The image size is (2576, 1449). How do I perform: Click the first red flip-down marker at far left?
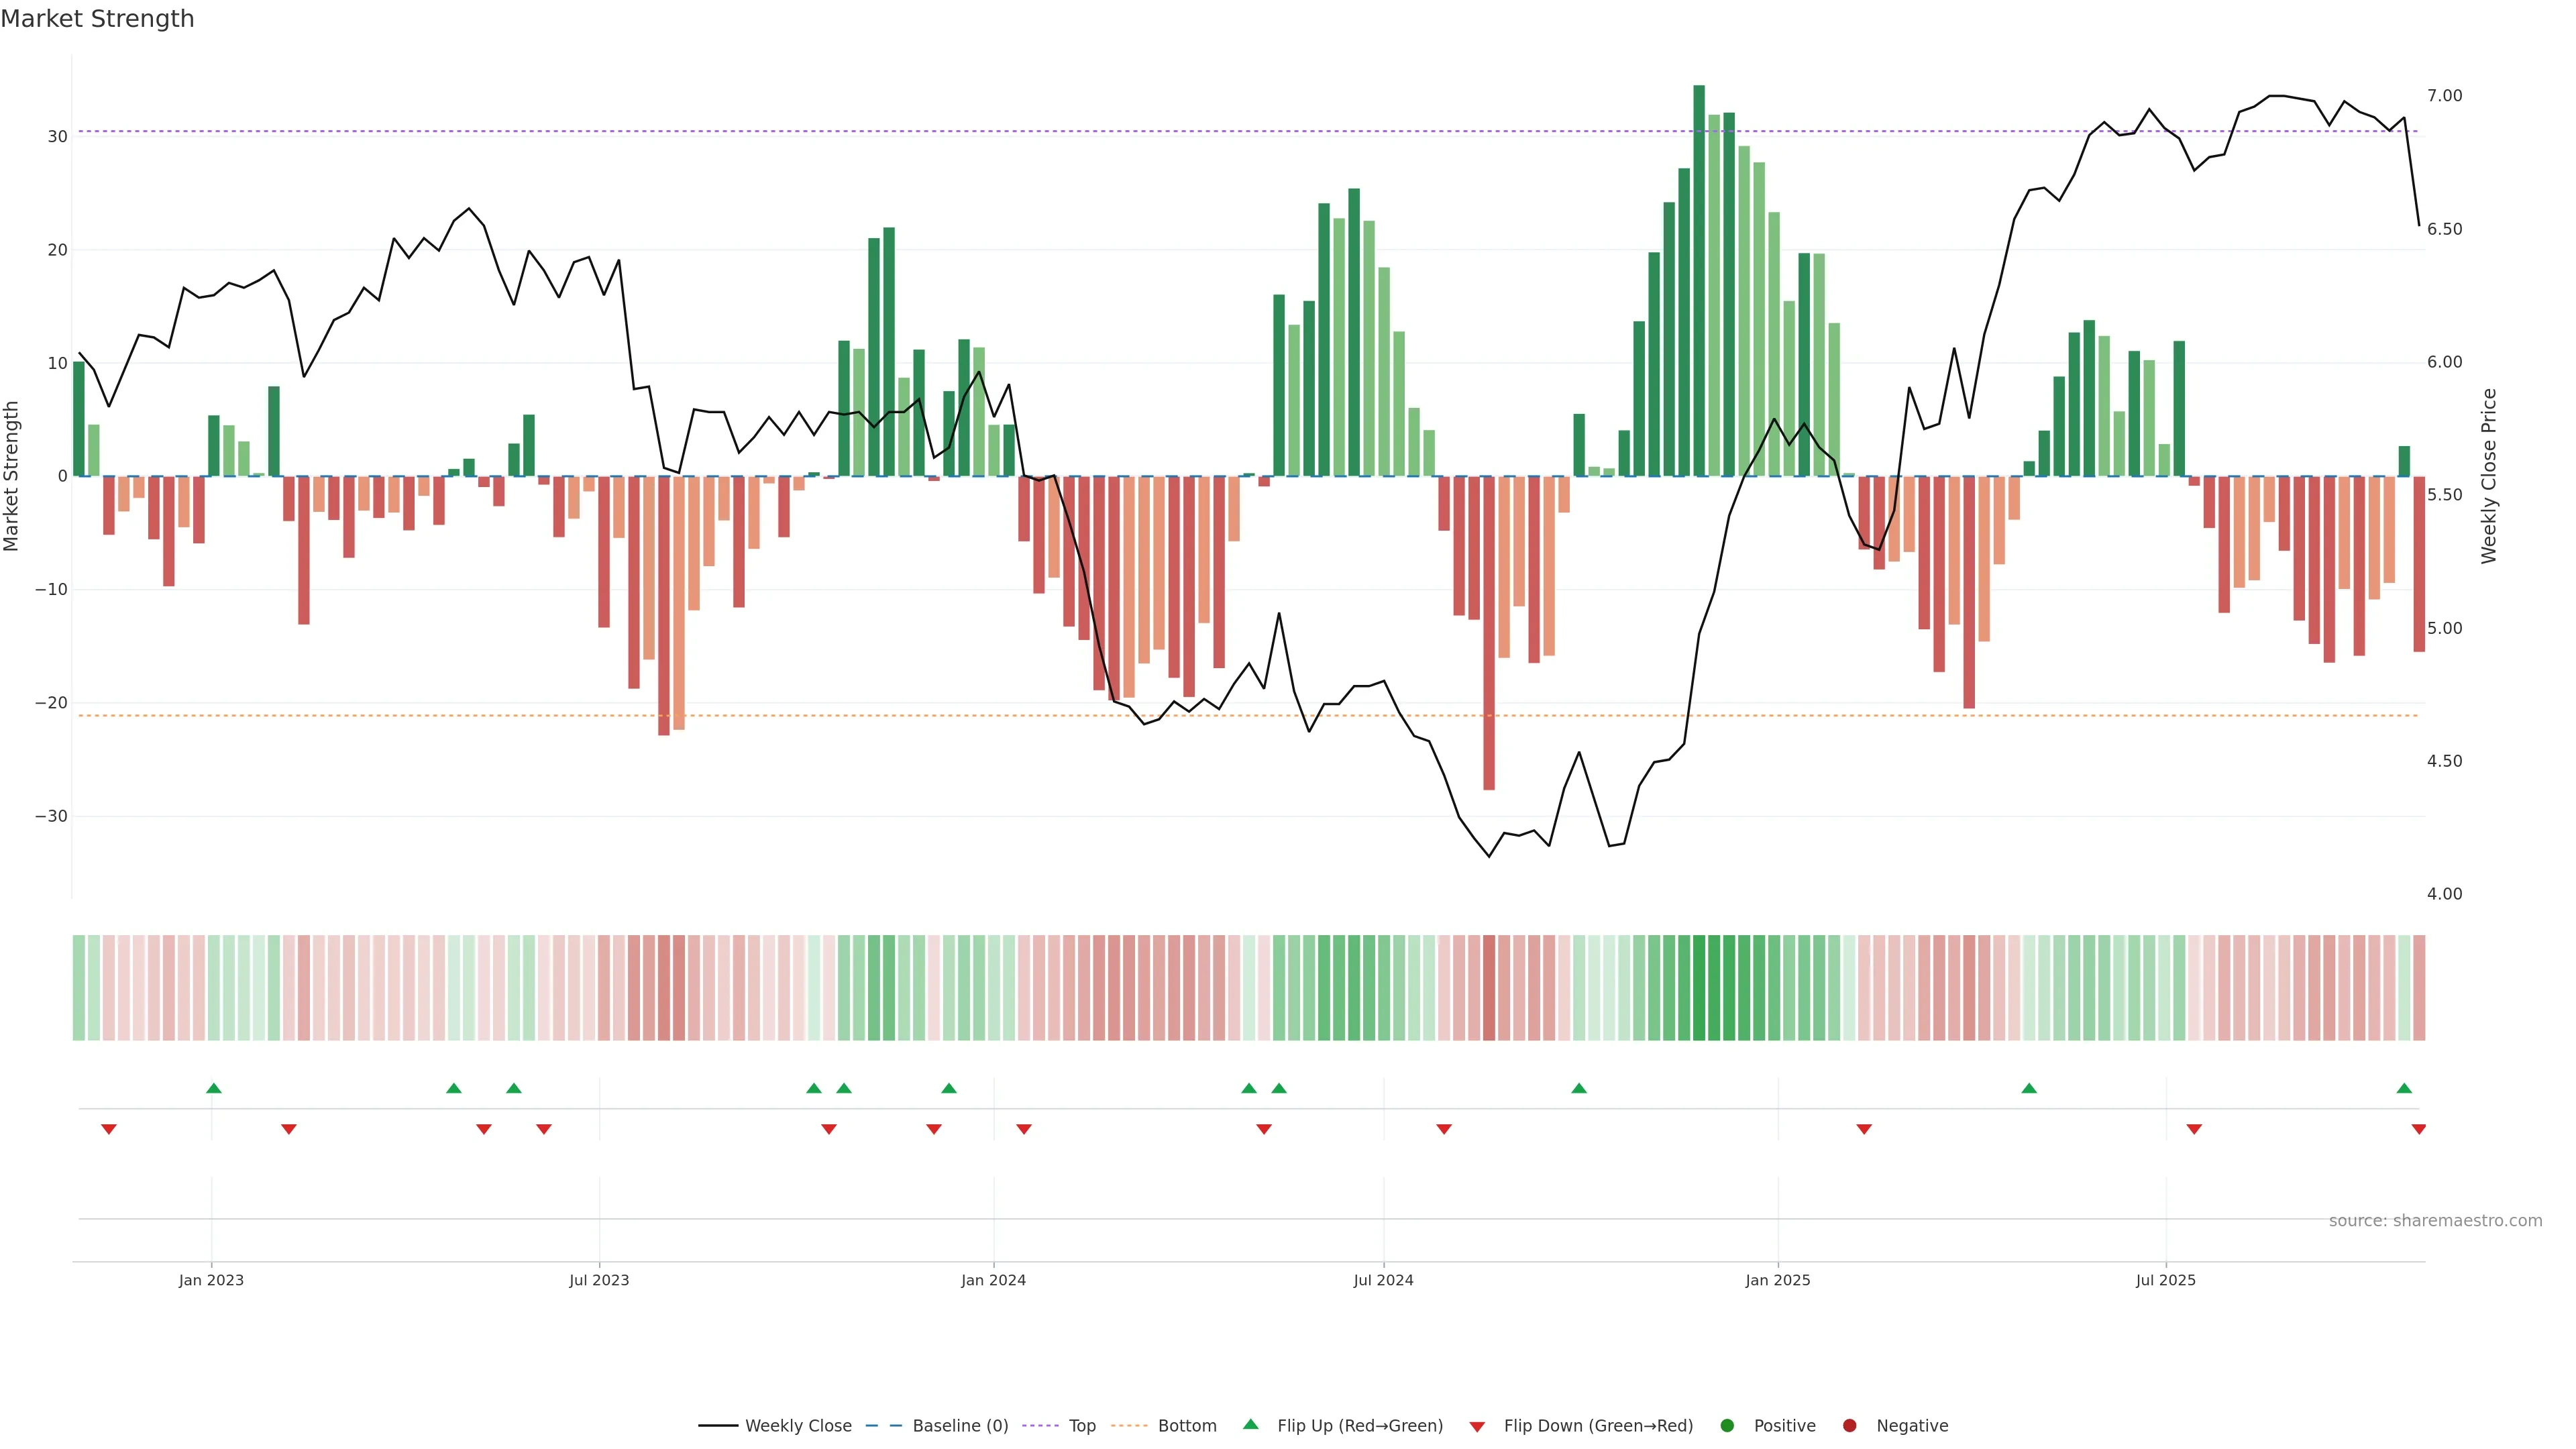[x=109, y=1130]
